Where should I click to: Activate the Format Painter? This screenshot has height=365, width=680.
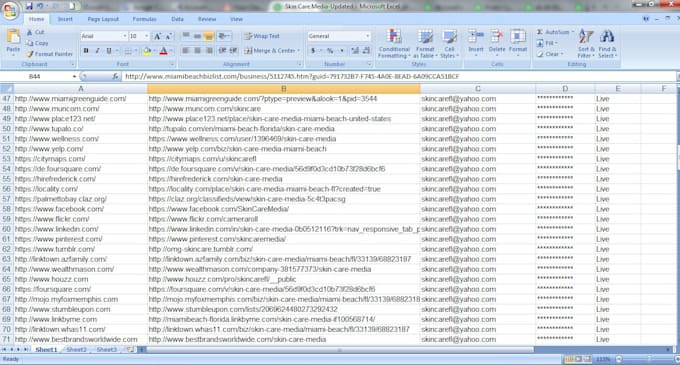point(49,54)
